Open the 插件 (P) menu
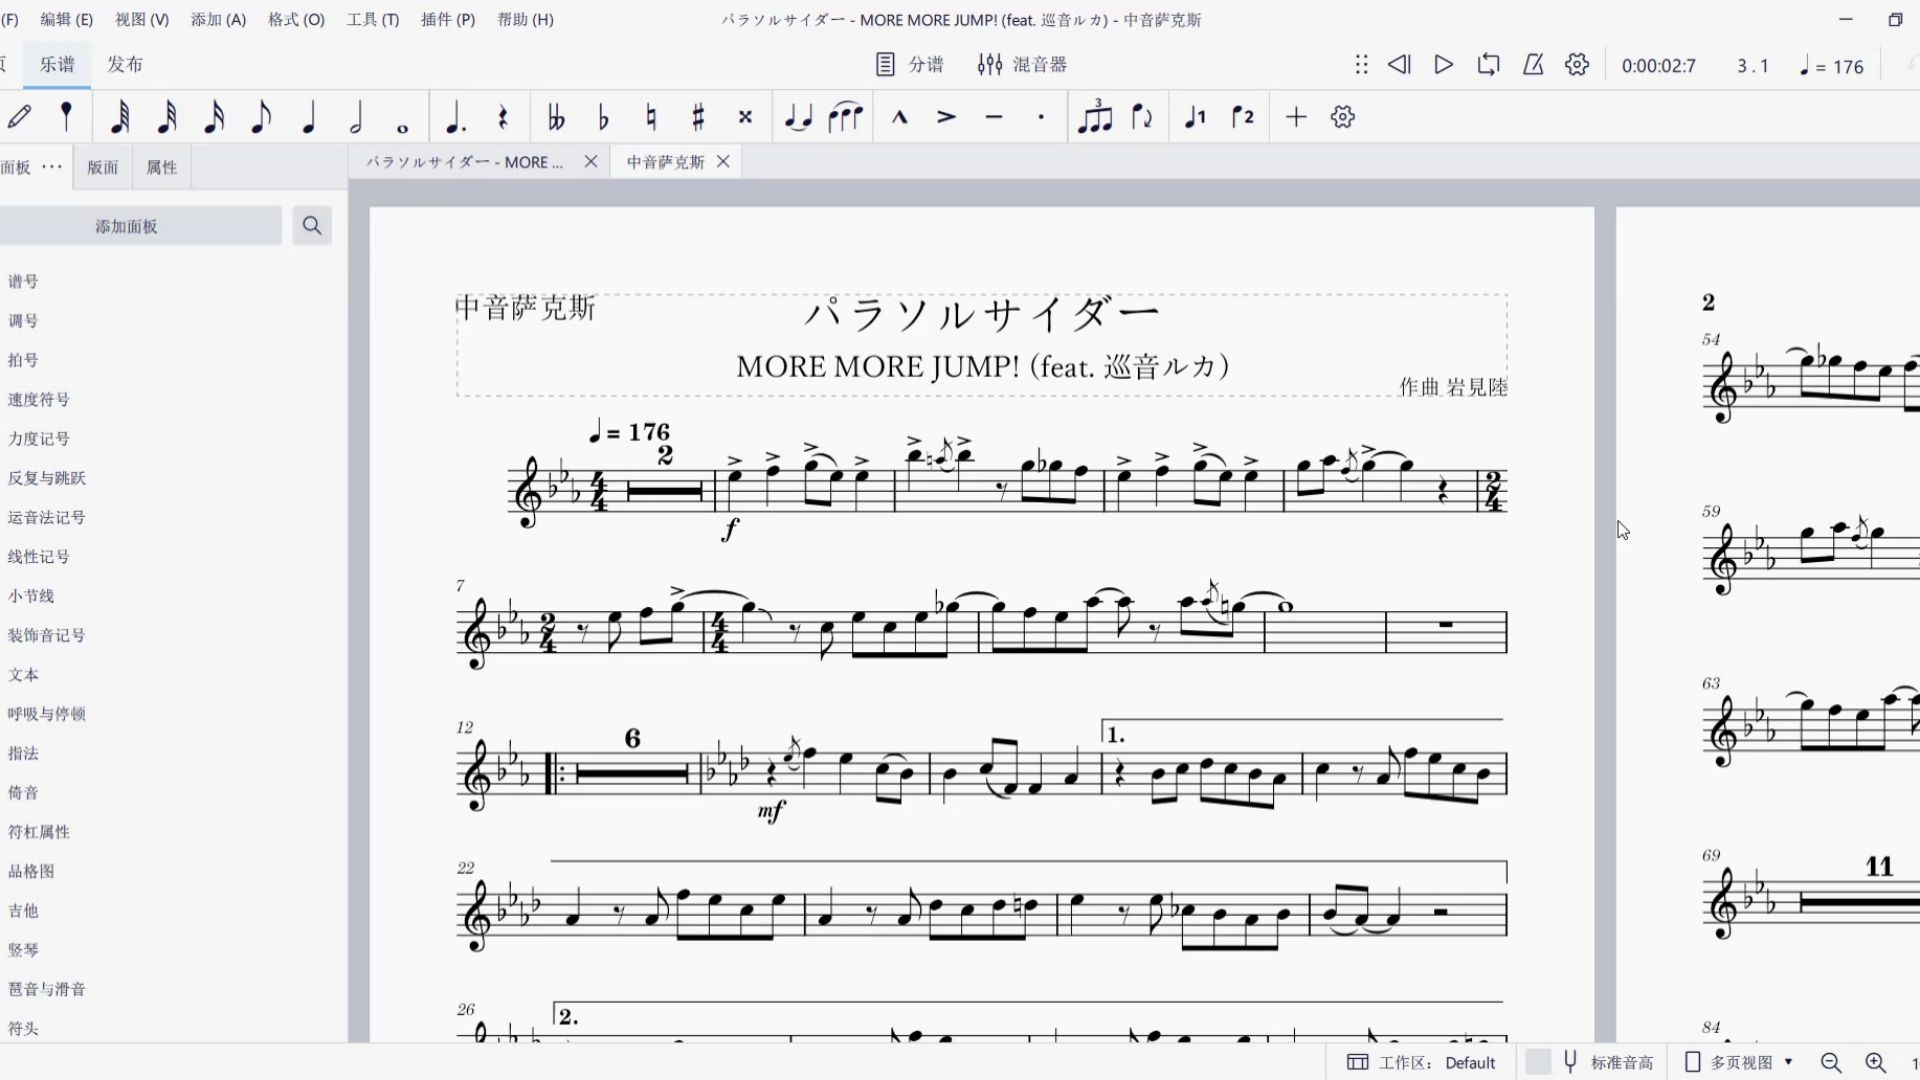1920x1080 pixels. point(448,19)
